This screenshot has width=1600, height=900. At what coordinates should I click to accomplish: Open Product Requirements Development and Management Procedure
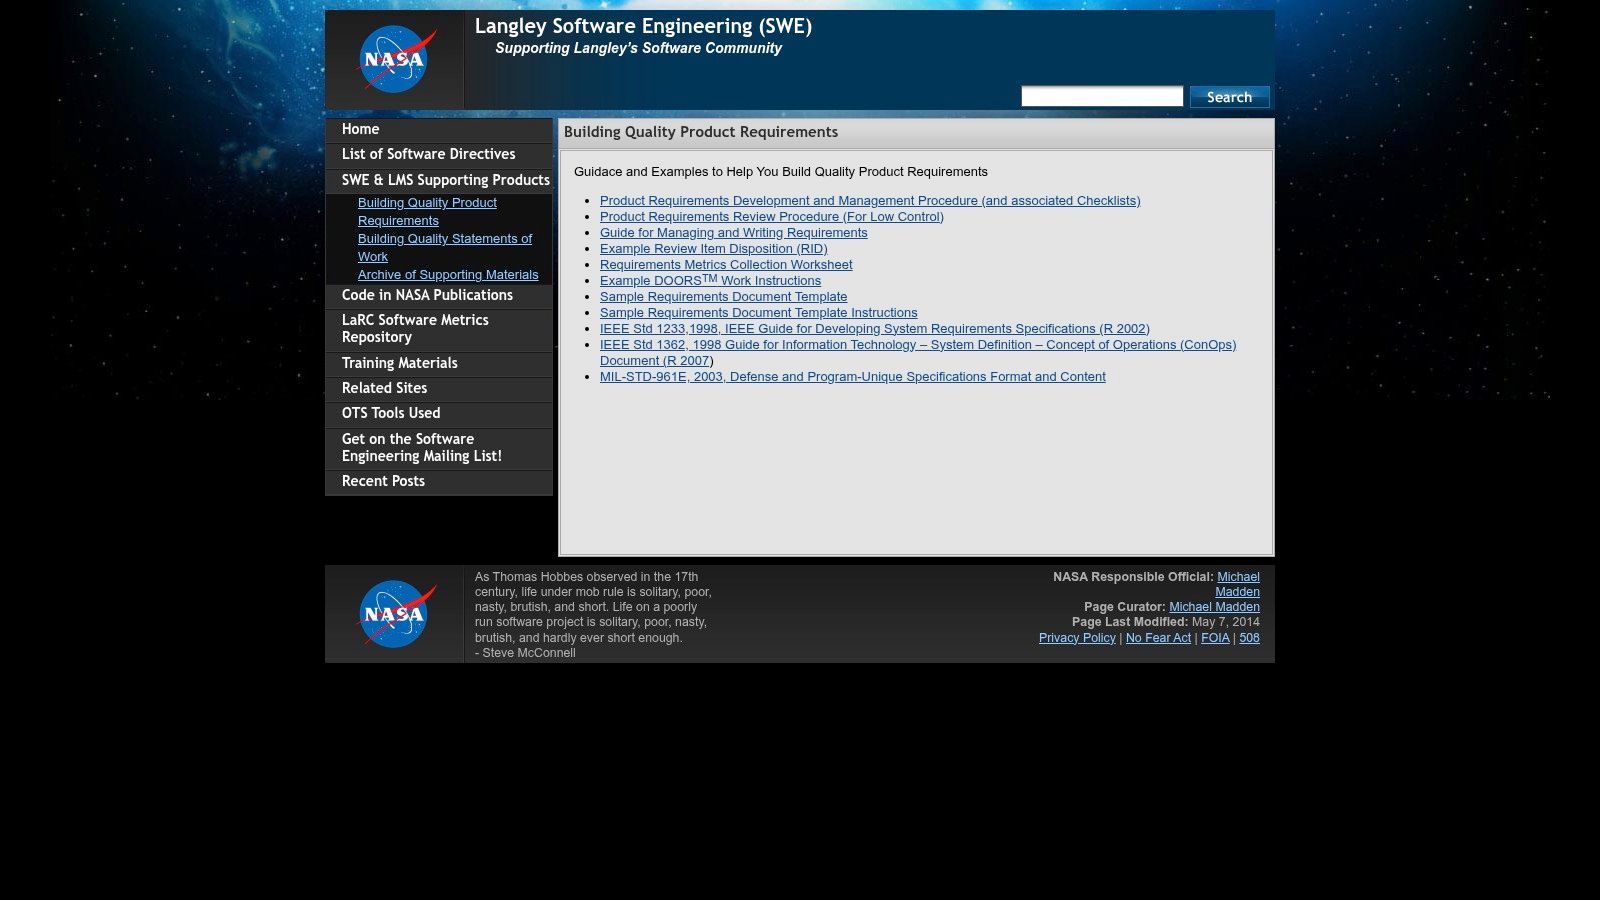(870, 201)
